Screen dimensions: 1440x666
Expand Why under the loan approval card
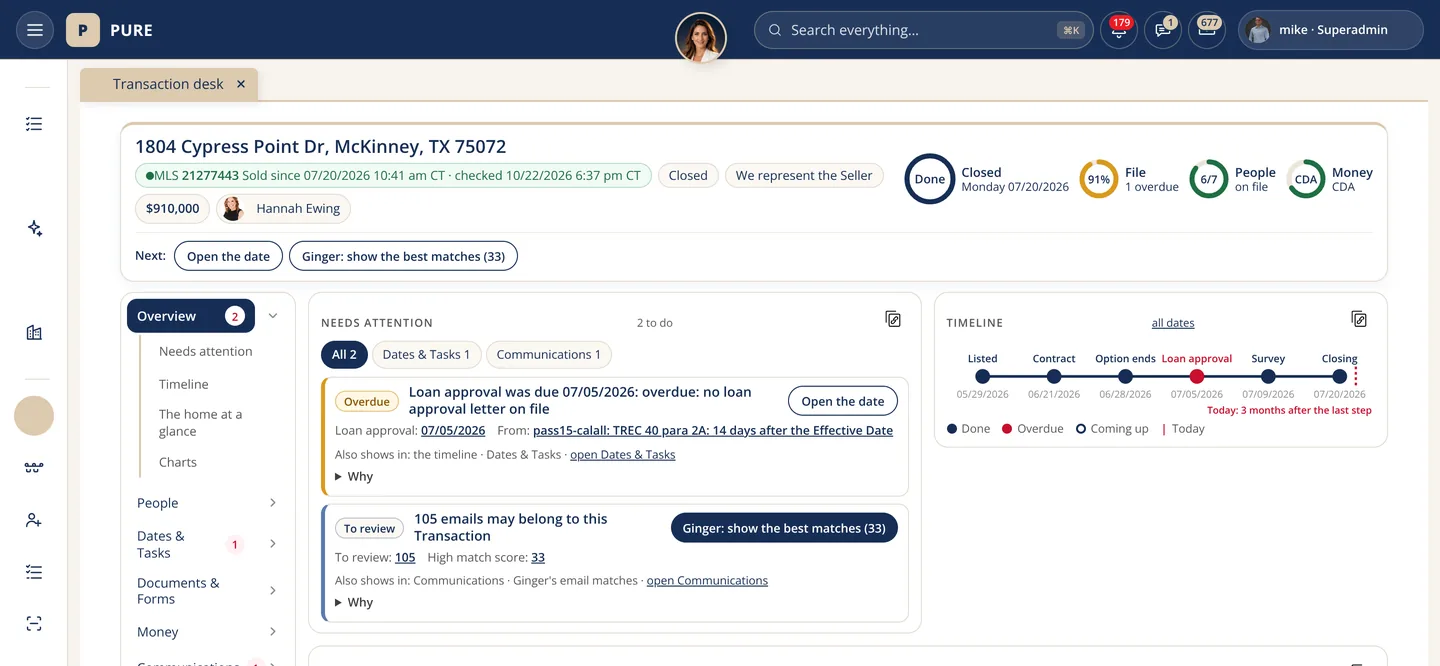click(x=354, y=477)
